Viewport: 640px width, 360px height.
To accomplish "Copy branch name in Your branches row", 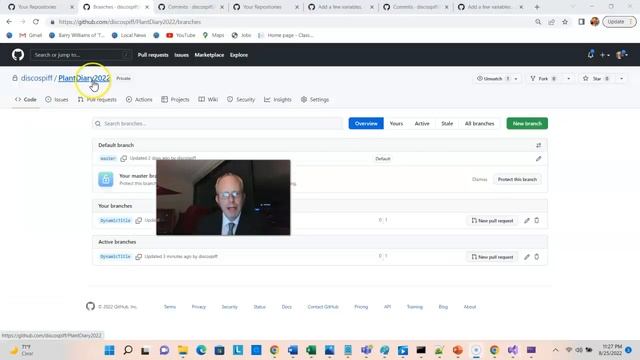I will point(139,220).
